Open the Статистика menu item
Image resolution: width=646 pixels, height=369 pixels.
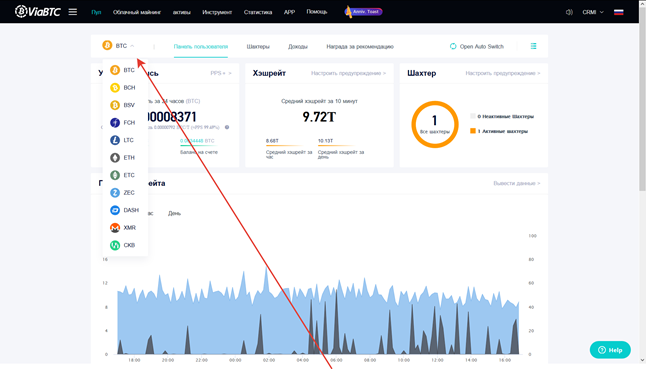258,12
